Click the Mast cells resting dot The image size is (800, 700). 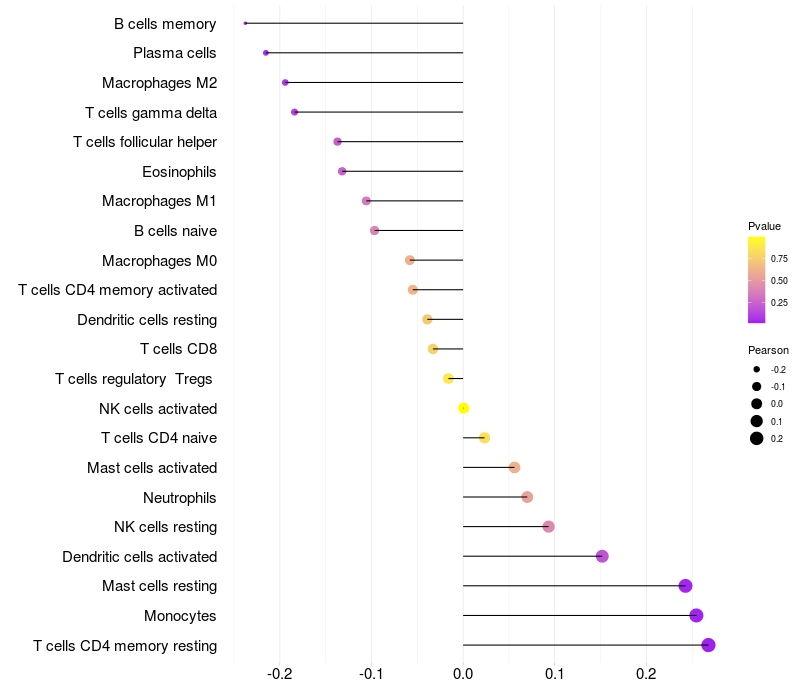(x=686, y=586)
